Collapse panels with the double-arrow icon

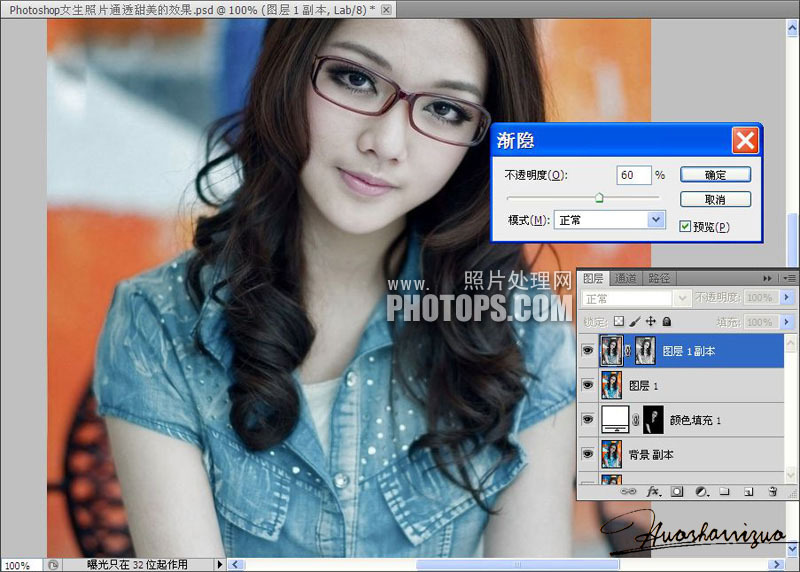(767, 278)
